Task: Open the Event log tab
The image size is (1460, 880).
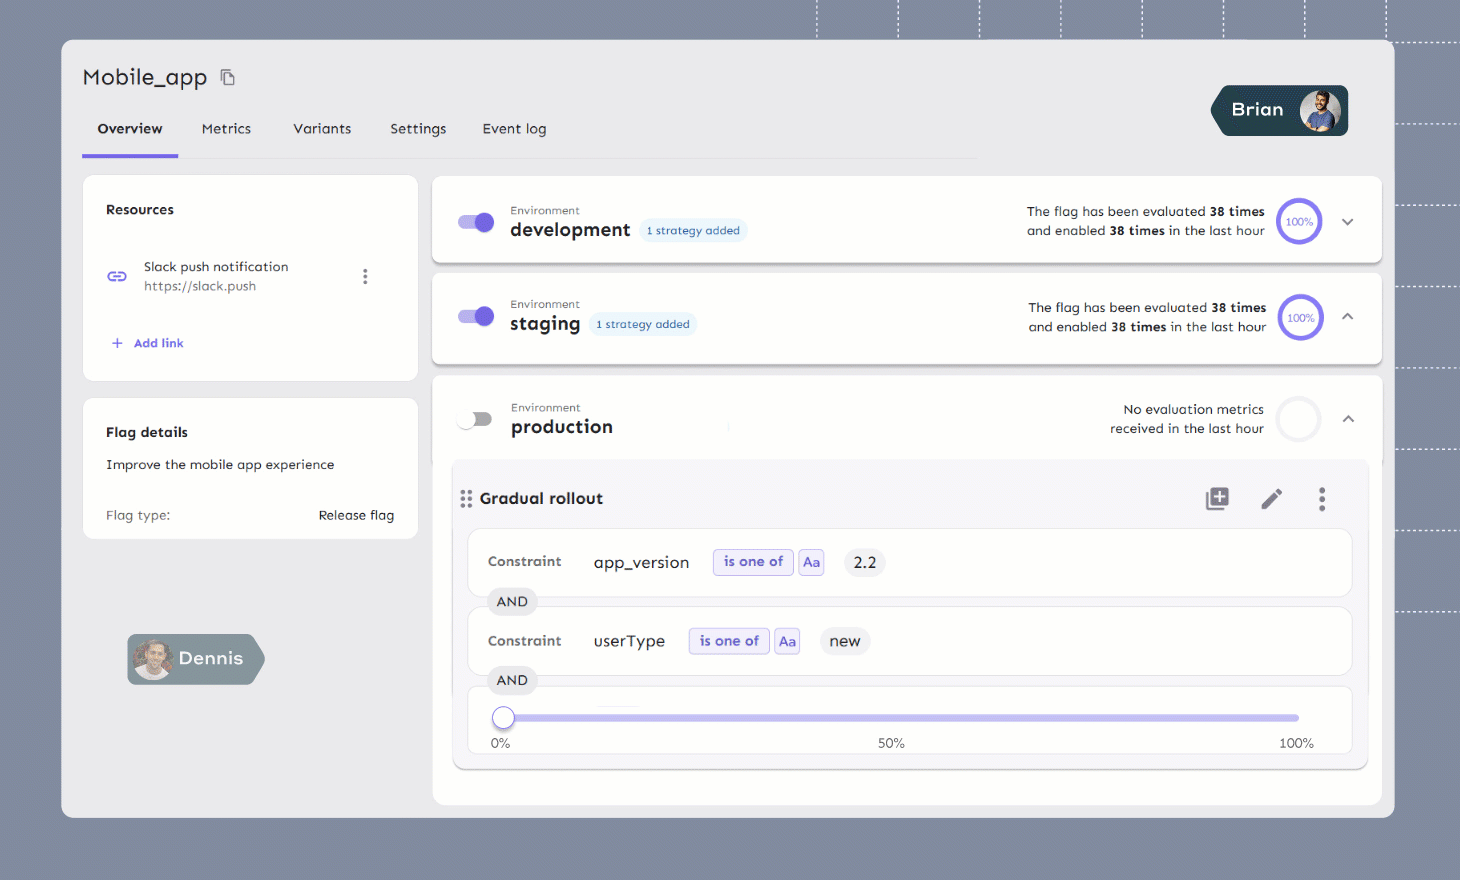Action: coord(514,129)
